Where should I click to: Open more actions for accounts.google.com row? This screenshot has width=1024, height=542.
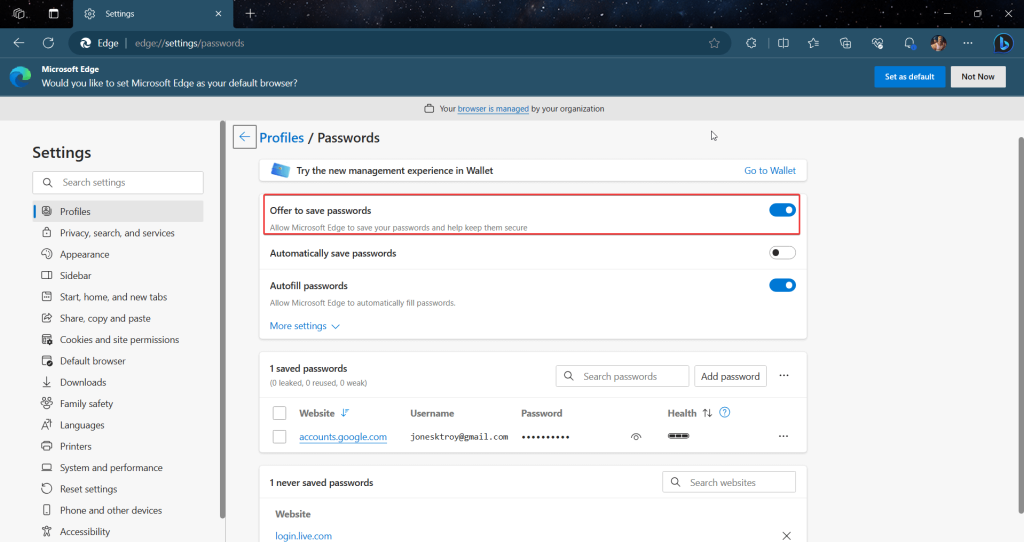click(x=783, y=436)
